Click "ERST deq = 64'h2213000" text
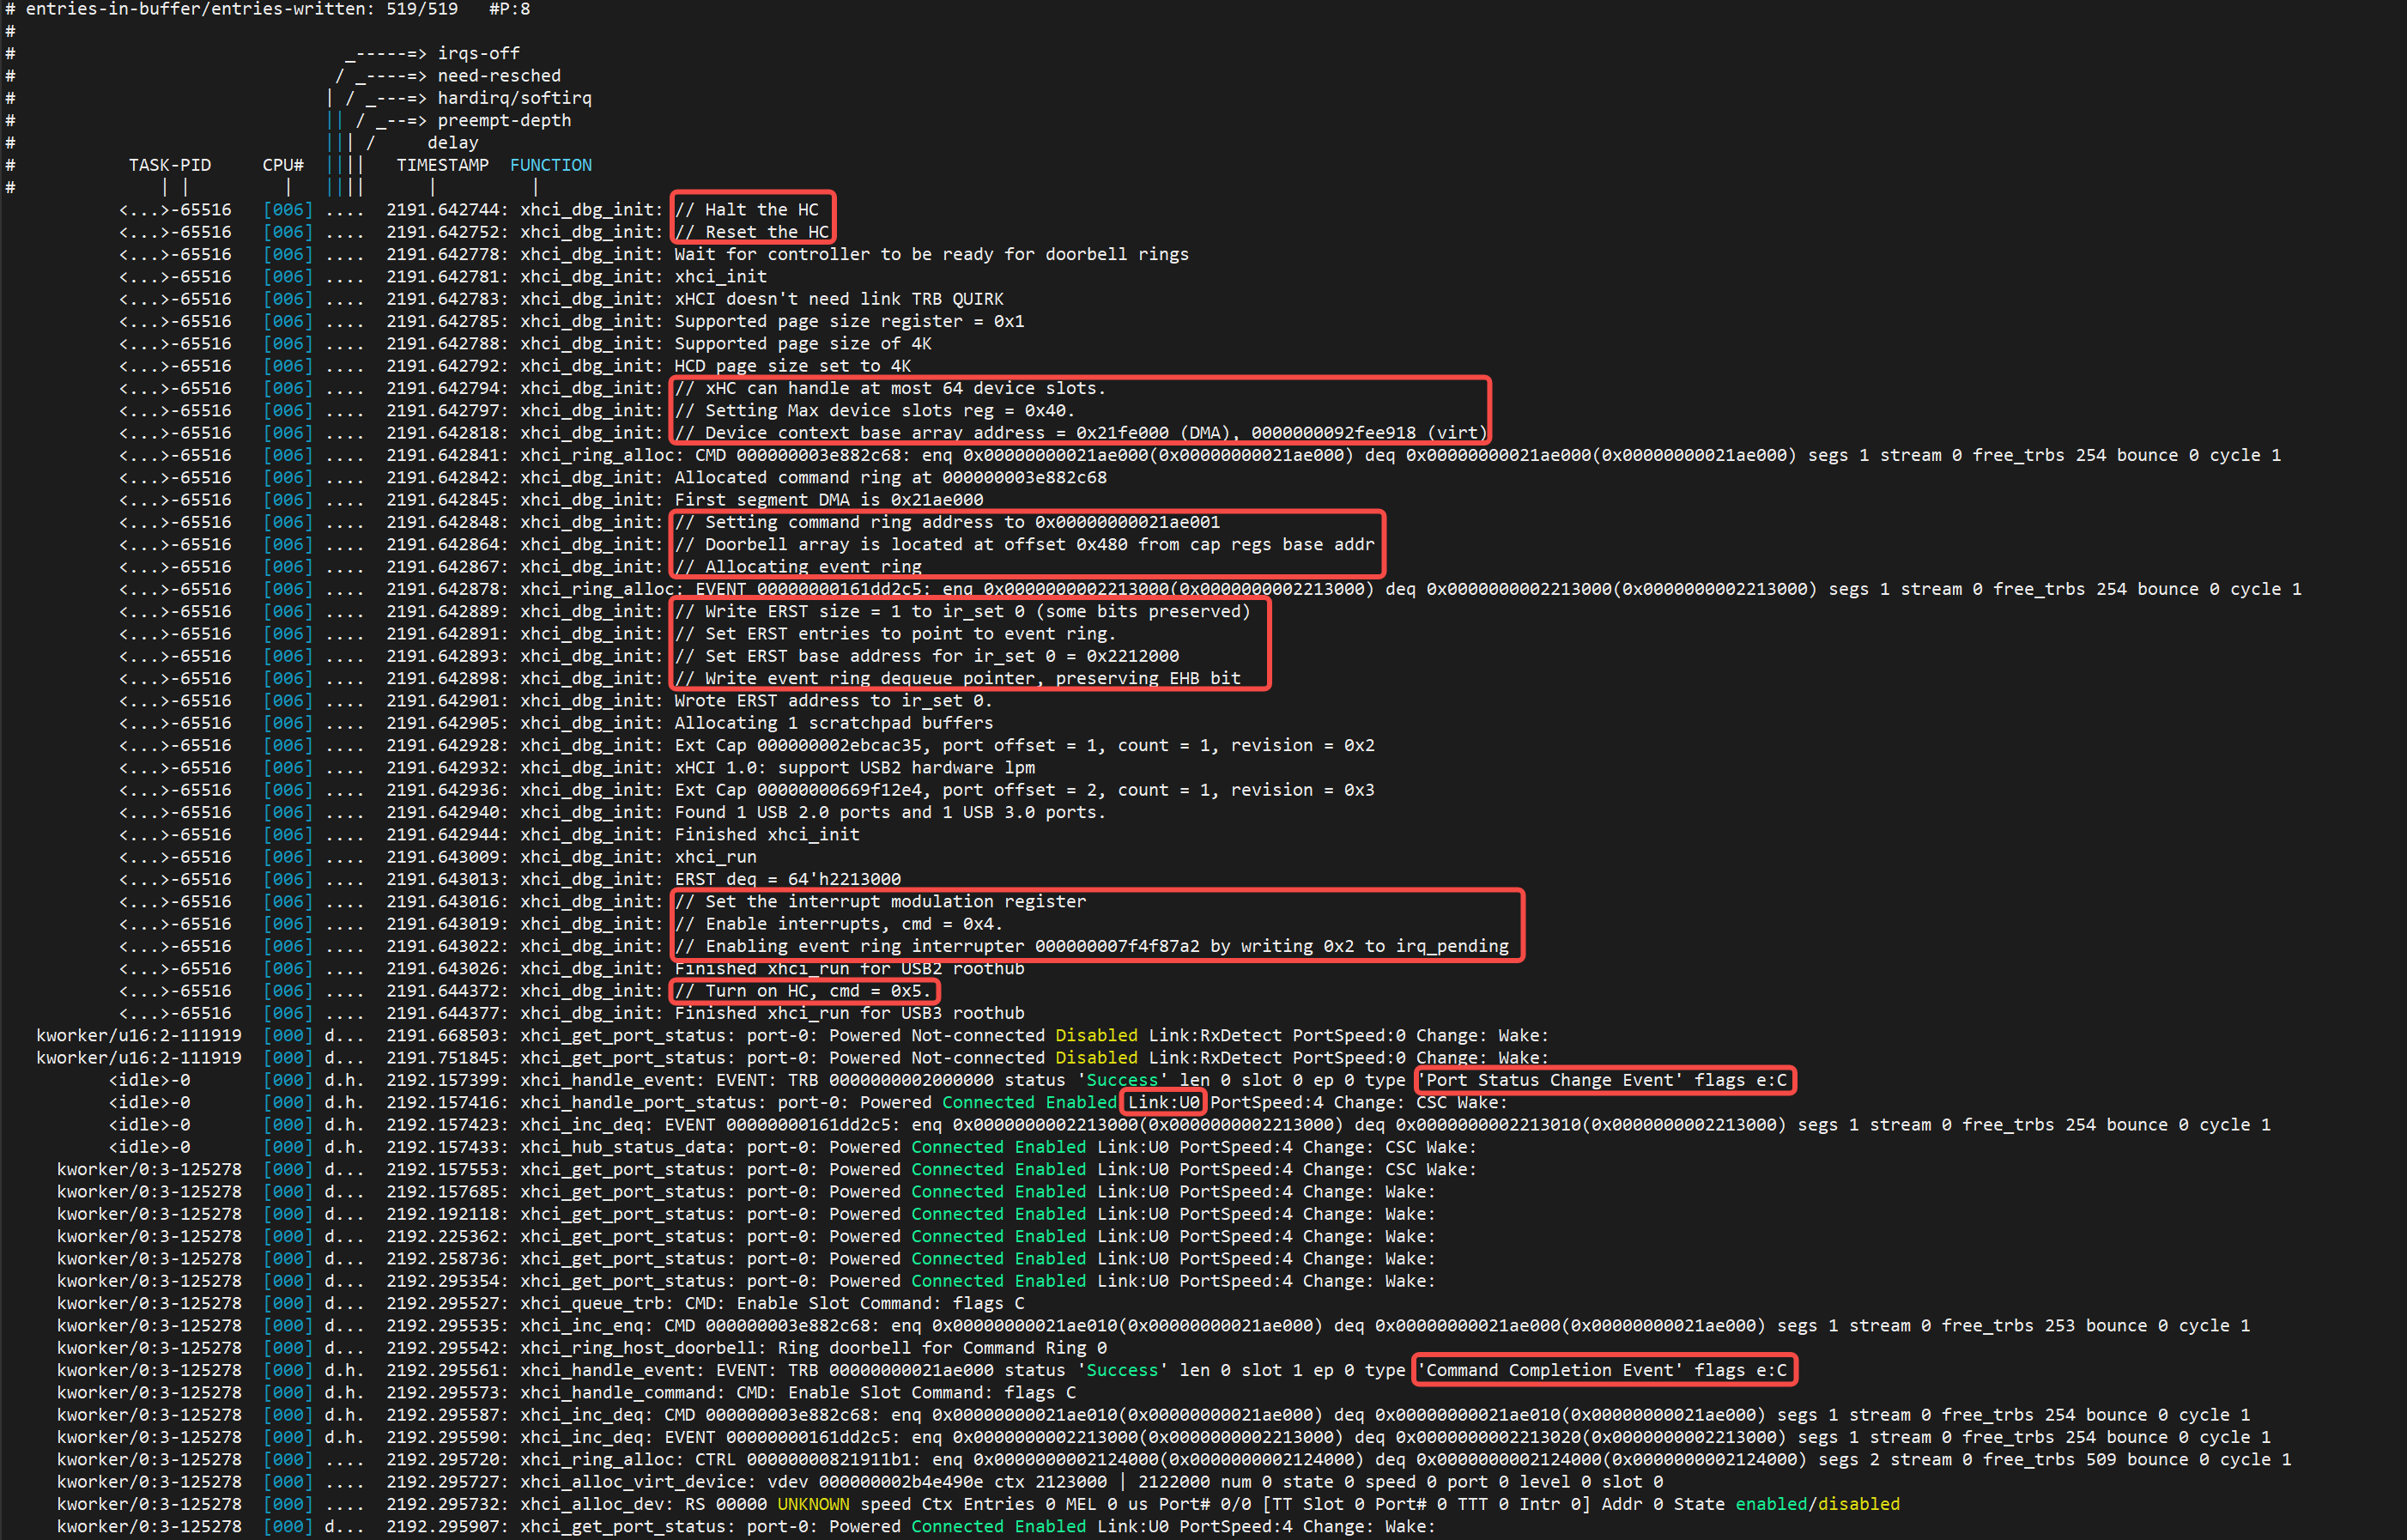This screenshot has height=1540, width=2407. click(787, 880)
